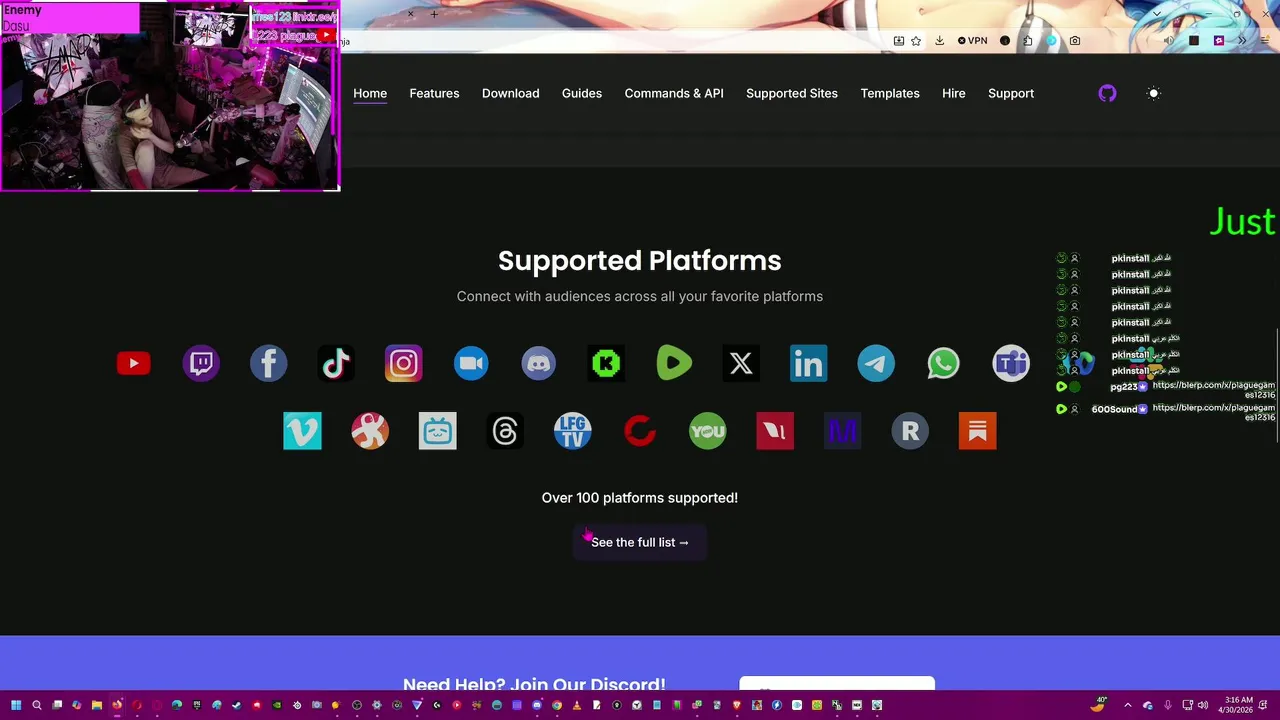Viewport: 1280px width, 720px height.
Task: Click the Bilibili platform icon
Action: coord(437,431)
